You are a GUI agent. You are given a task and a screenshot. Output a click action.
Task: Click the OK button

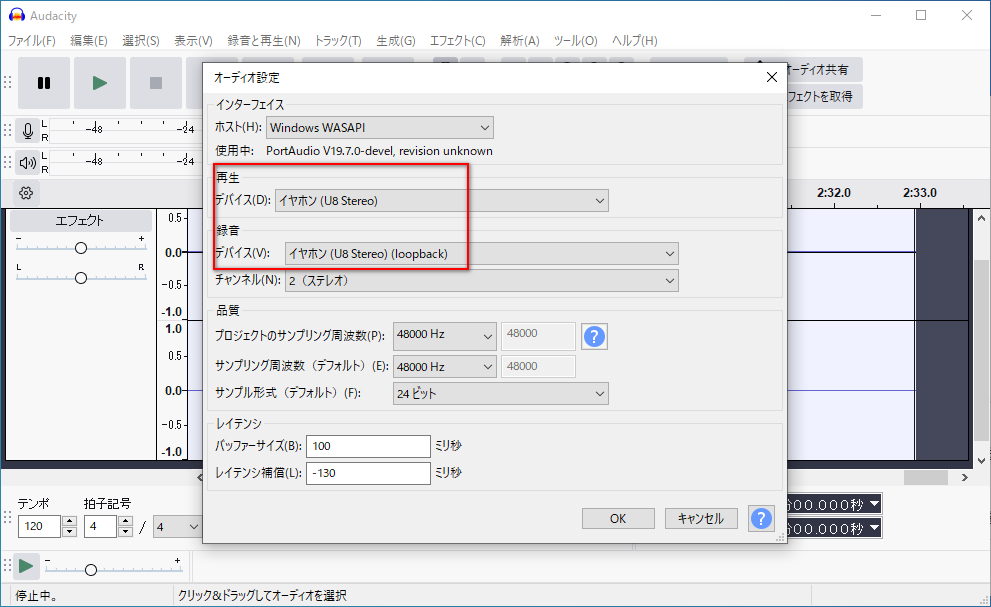click(x=618, y=518)
